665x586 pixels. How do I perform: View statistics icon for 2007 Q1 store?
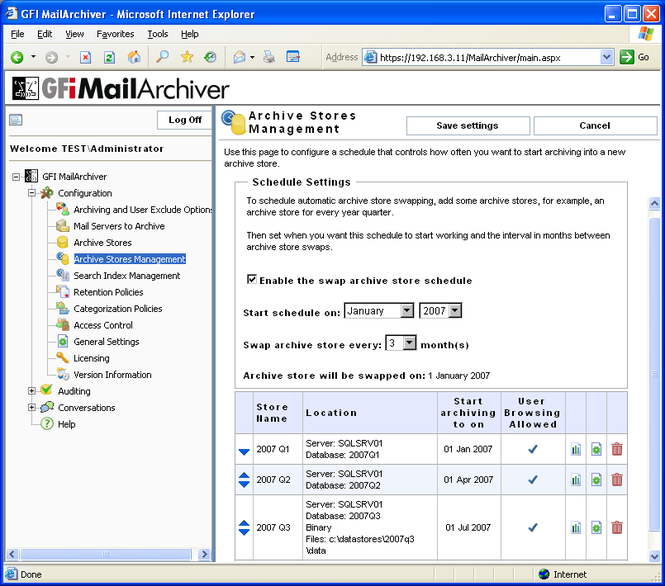coord(576,449)
